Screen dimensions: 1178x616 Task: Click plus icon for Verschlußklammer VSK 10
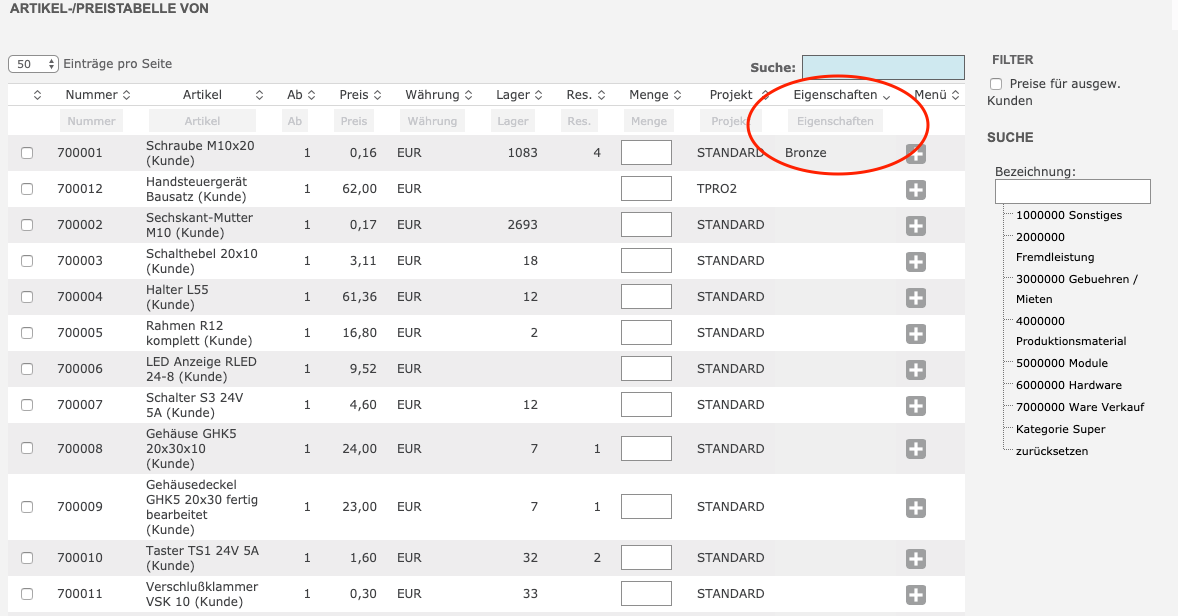pos(915,595)
